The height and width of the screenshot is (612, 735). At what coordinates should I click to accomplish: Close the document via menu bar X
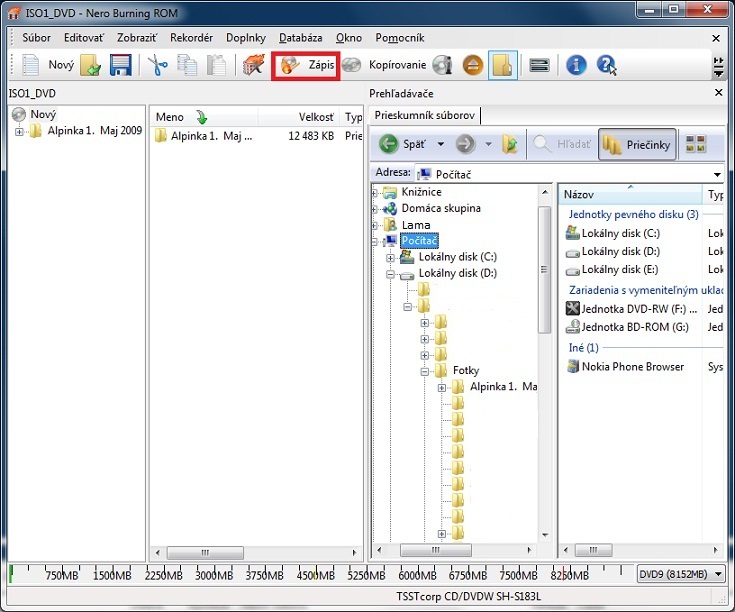(716, 38)
